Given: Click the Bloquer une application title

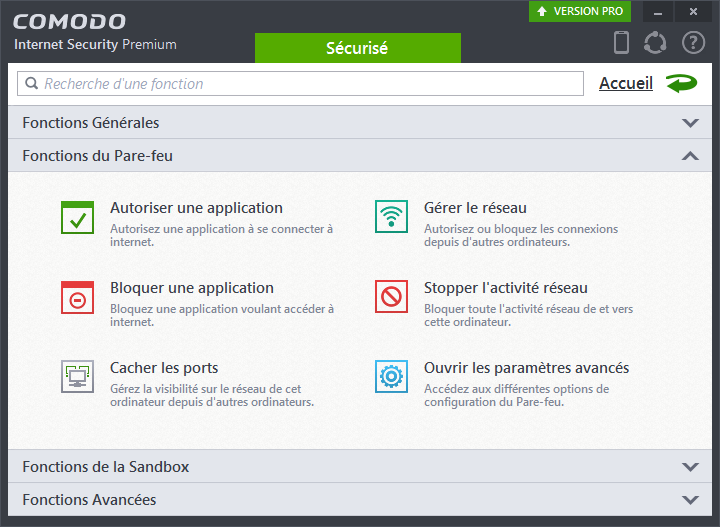Looking at the screenshot, I should (x=191, y=288).
